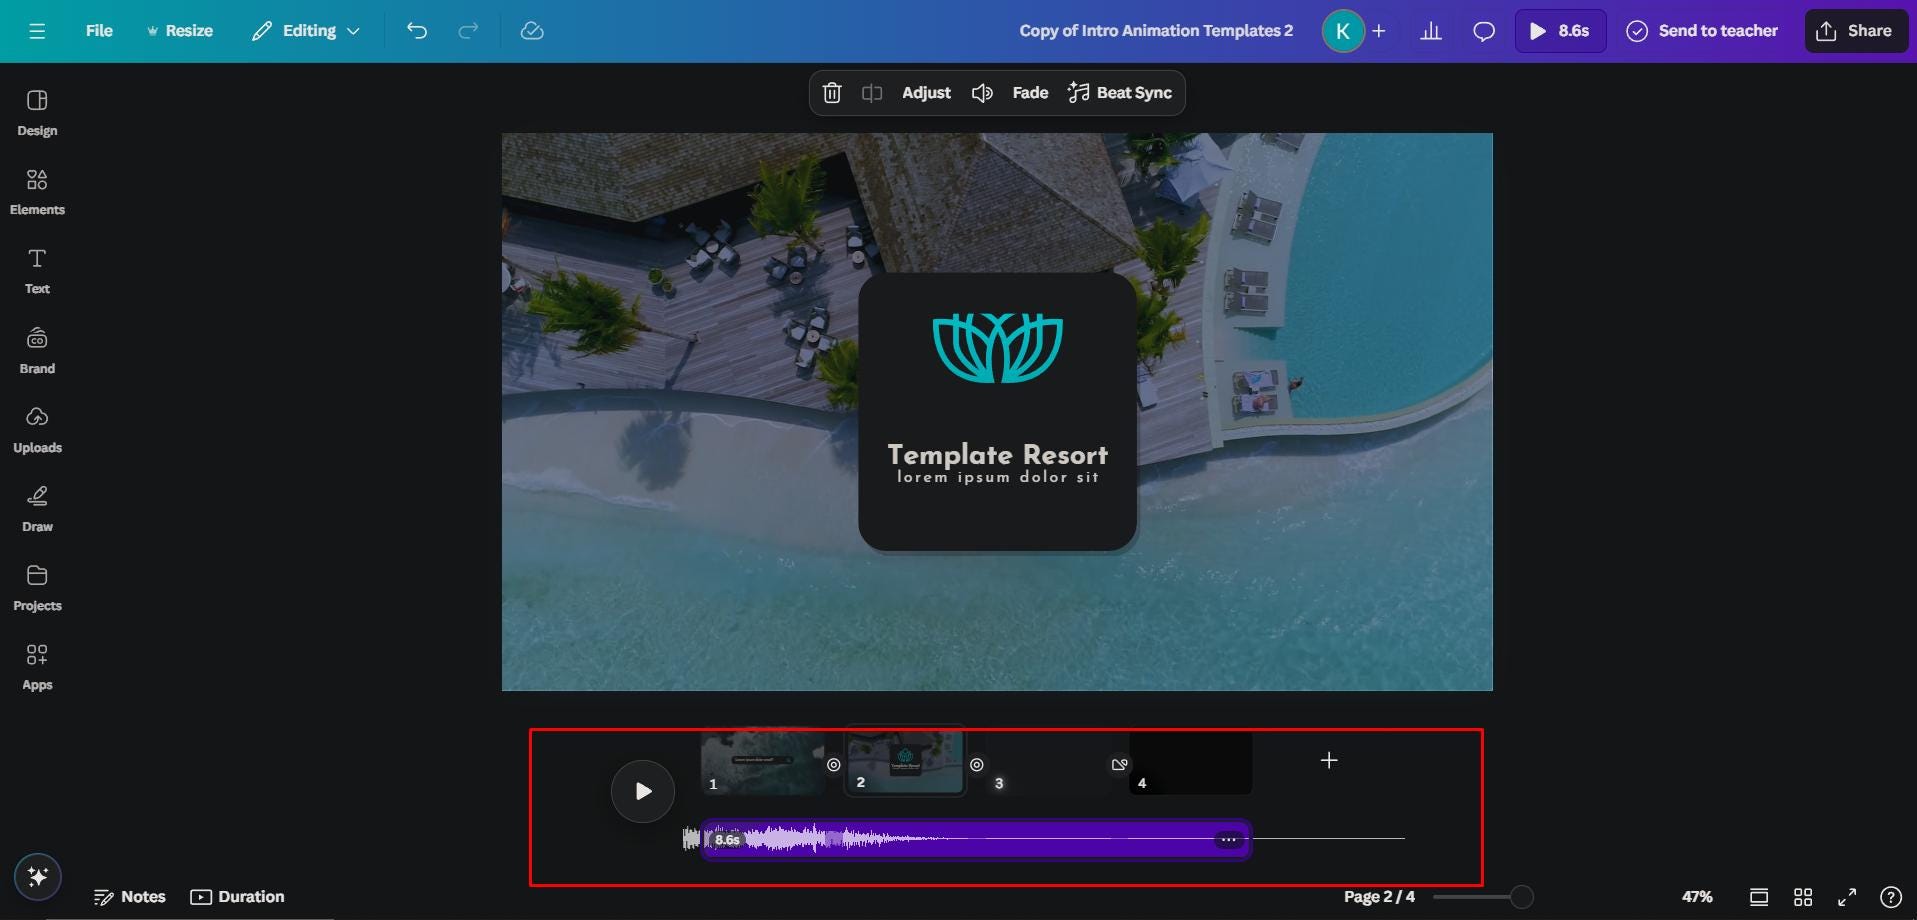
Task: Open the 47% zoom level menu
Action: (x=1697, y=897)
